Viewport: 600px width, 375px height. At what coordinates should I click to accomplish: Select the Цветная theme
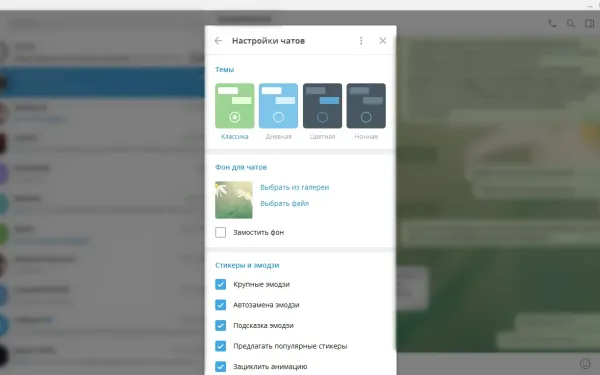(x=322, y=106)
